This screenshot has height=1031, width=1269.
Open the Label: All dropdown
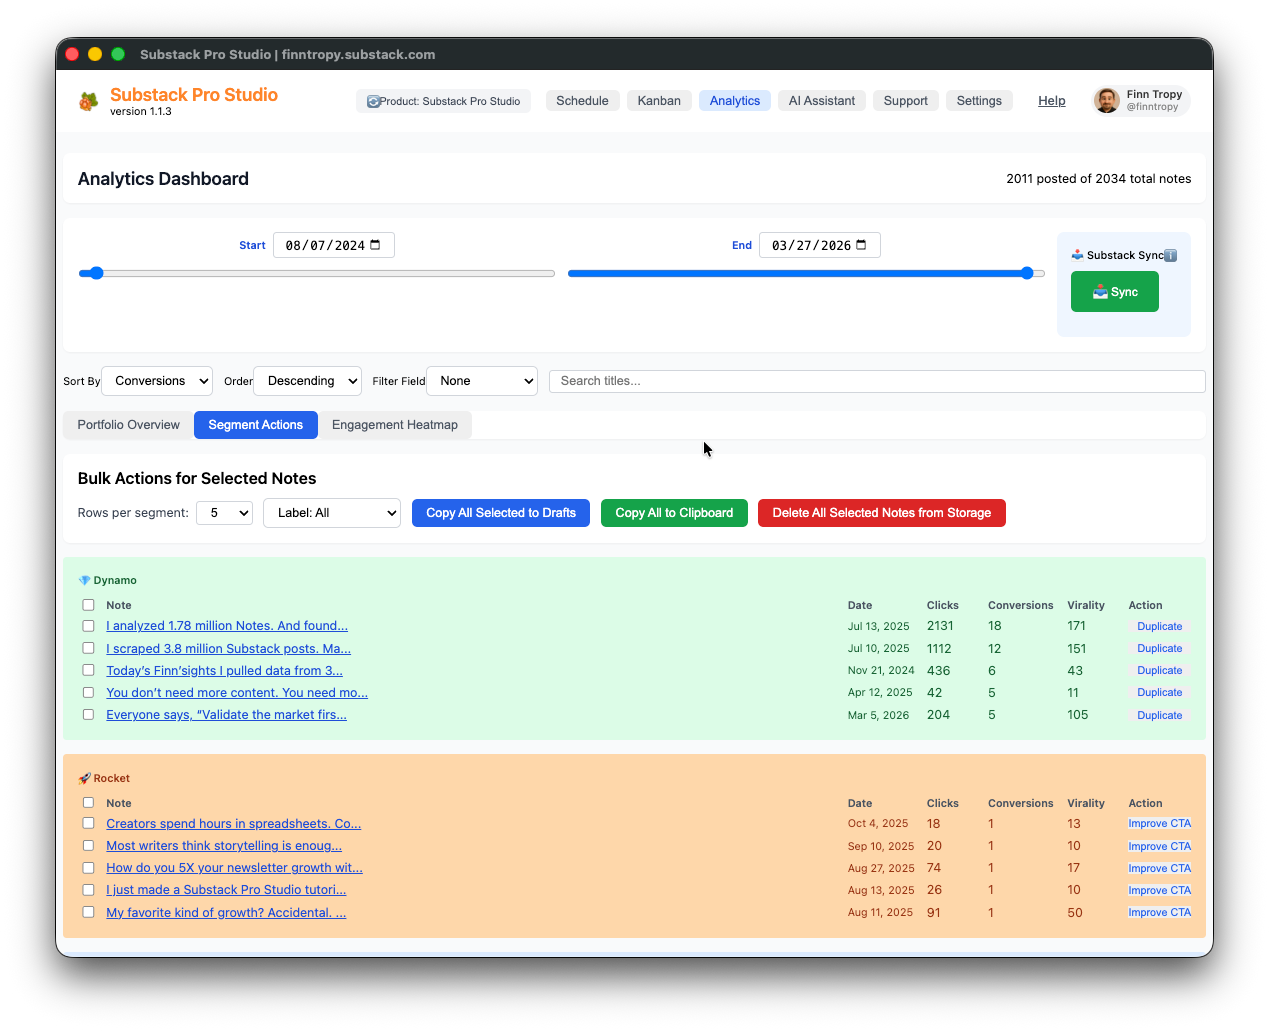[x=332, y=513]
